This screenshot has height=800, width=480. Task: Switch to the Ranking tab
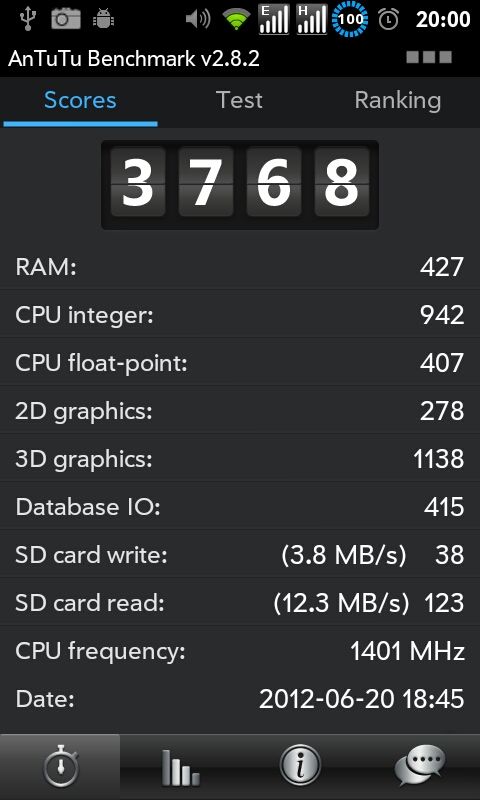coord(398,101)
